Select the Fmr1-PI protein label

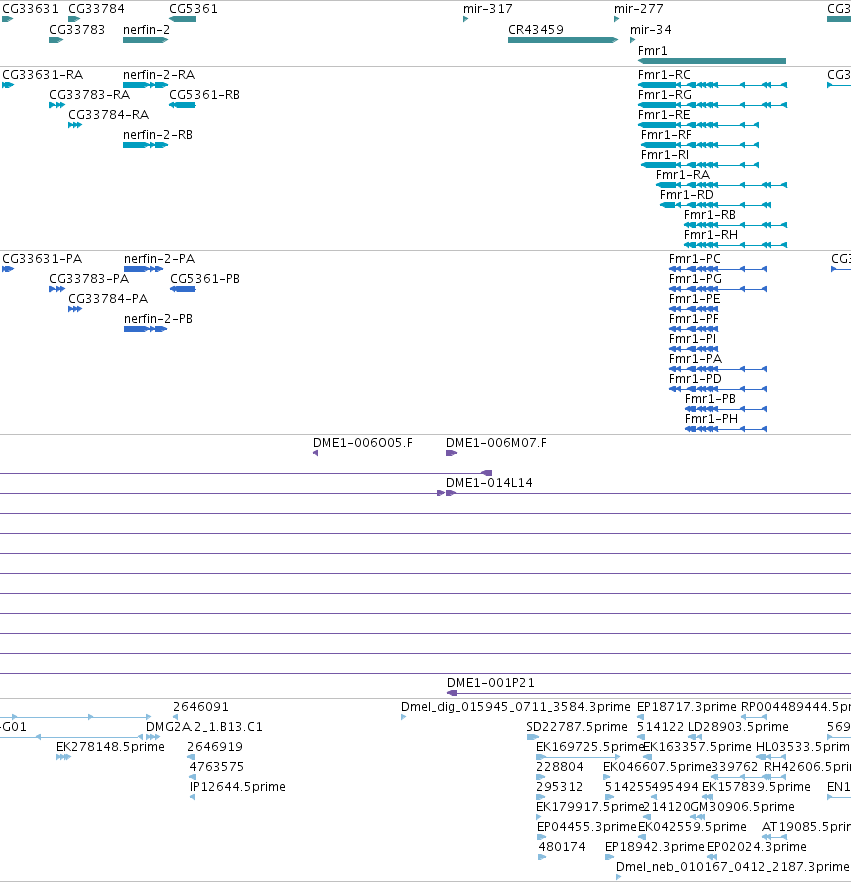[692, 339]
